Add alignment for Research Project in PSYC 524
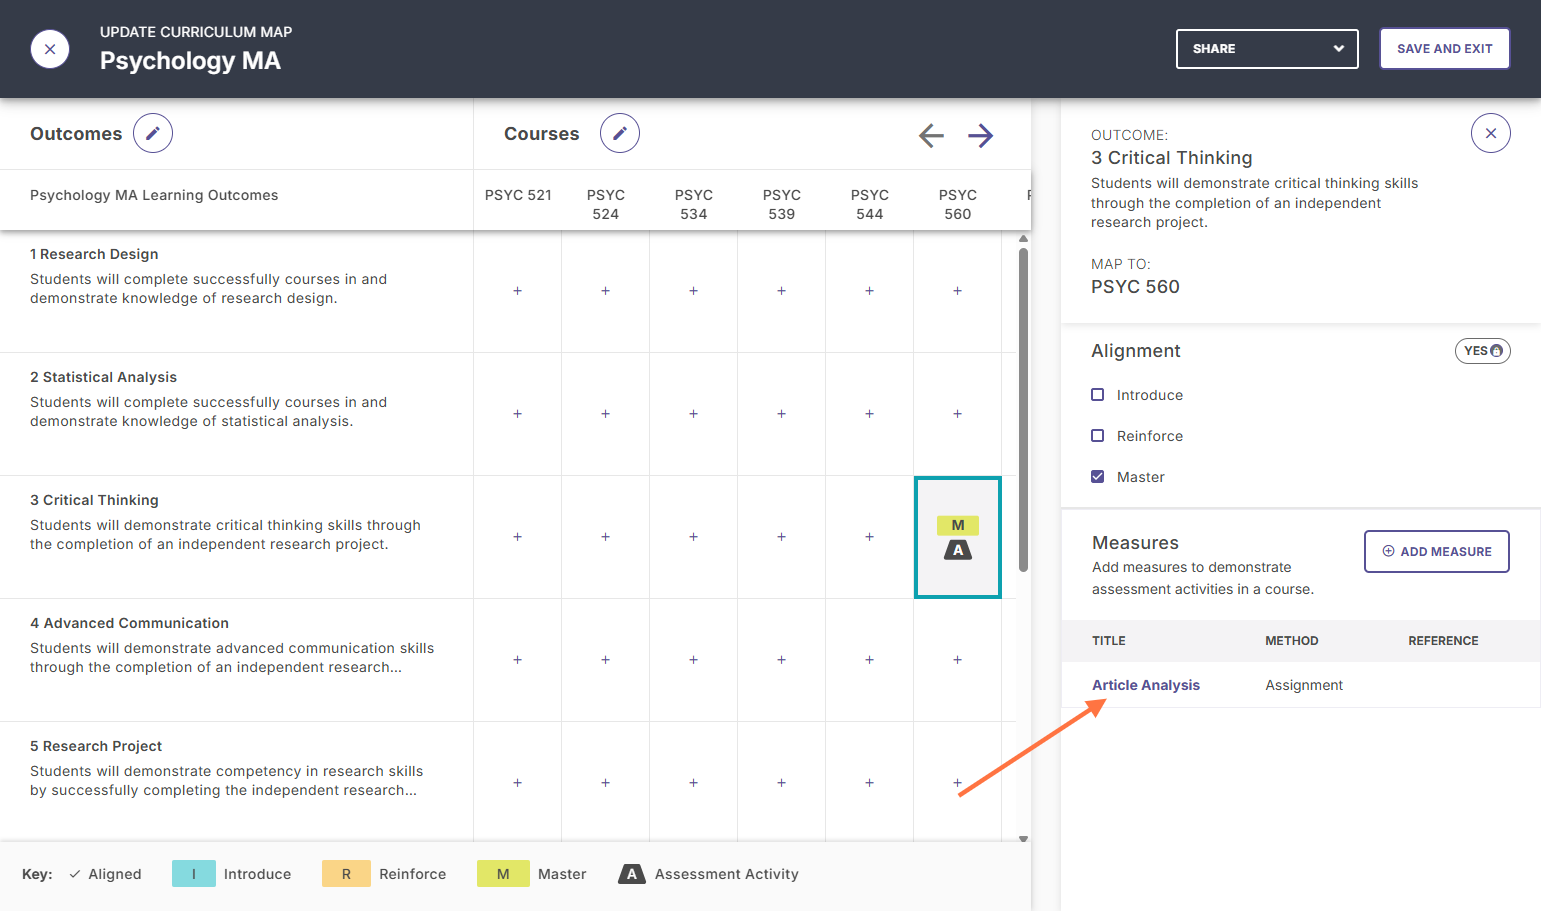 pyautogui.click(x=605, y=783)
